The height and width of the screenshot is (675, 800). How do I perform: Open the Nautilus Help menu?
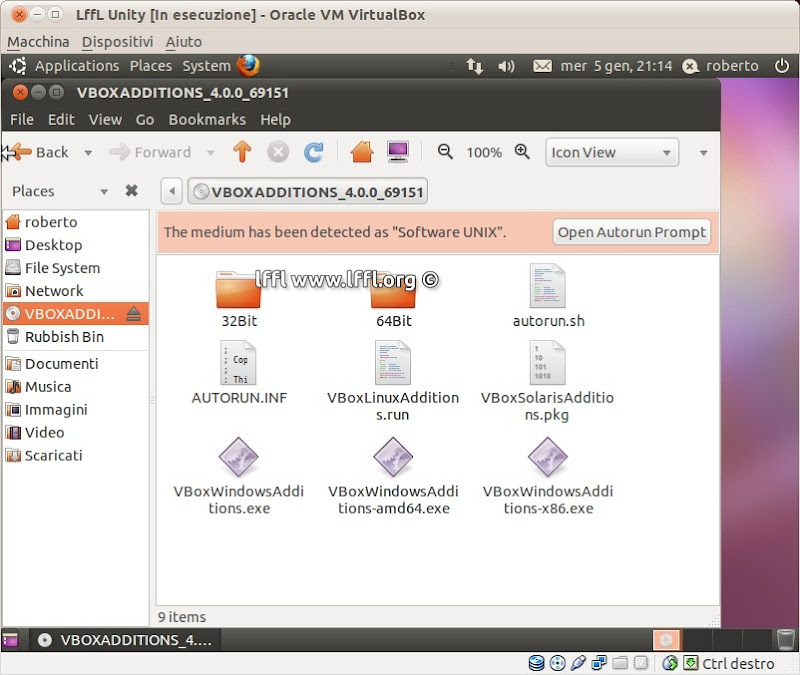pos(276,119)
